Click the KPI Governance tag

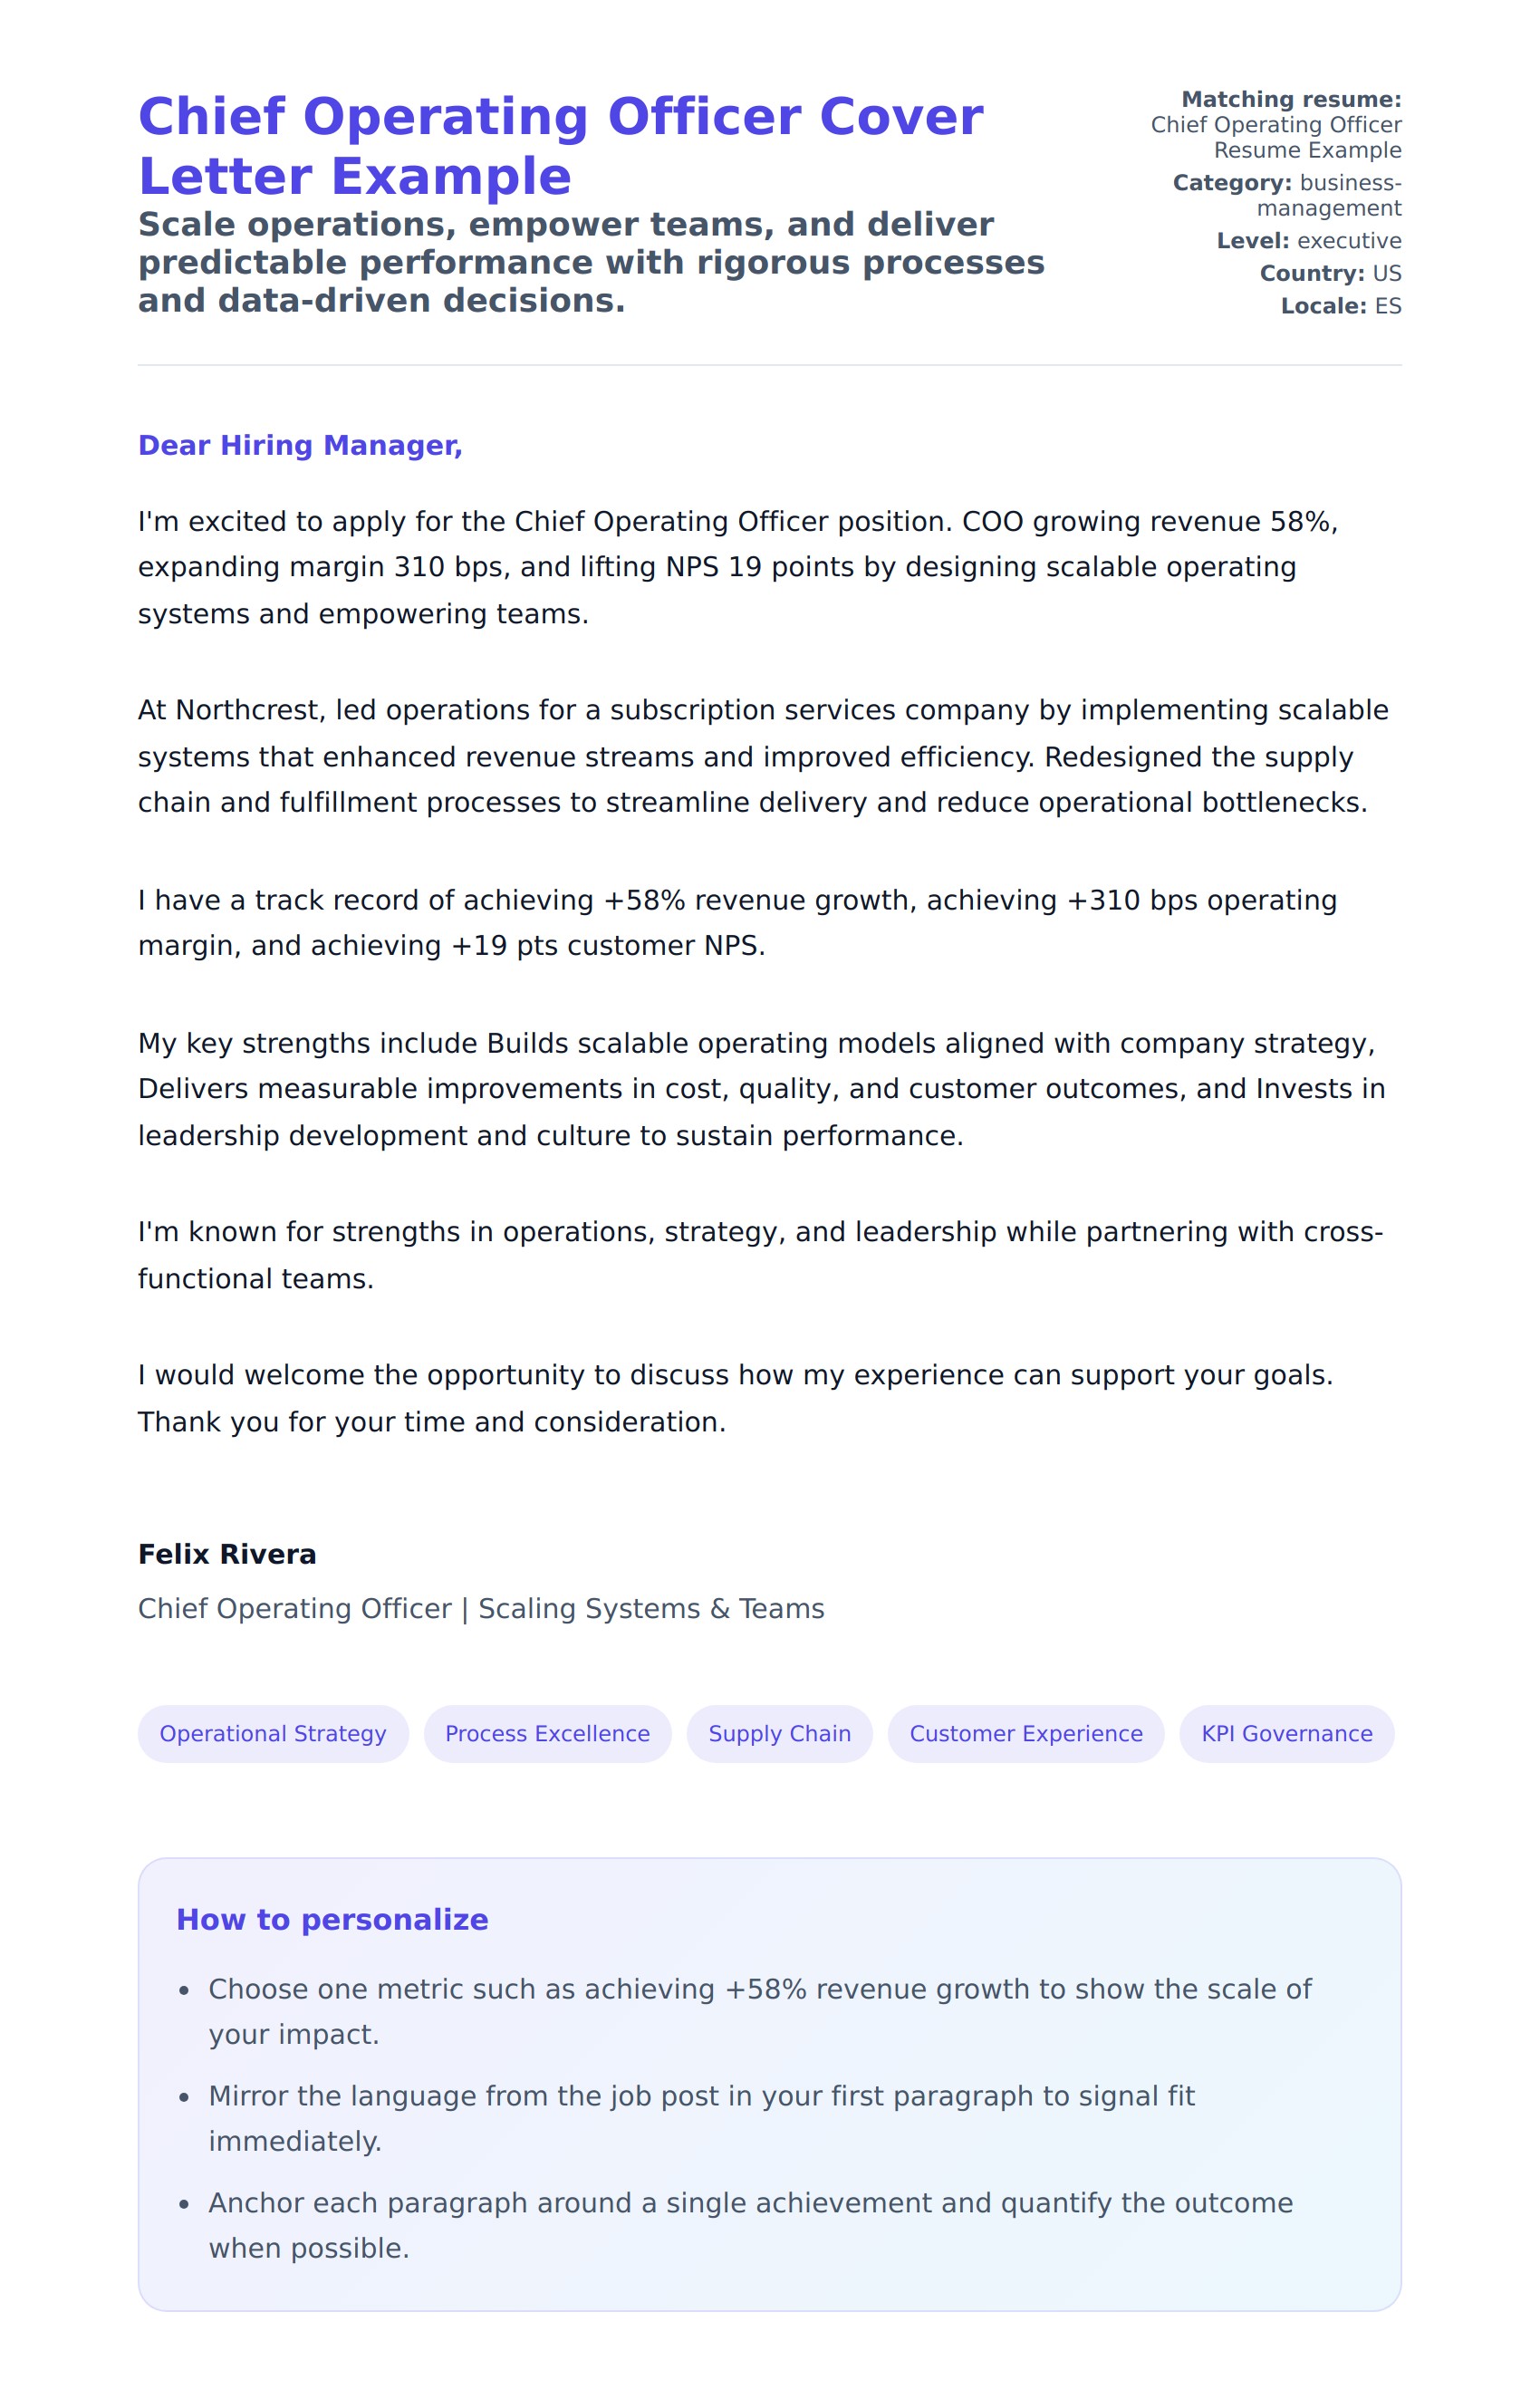tap(1286, 1733)
